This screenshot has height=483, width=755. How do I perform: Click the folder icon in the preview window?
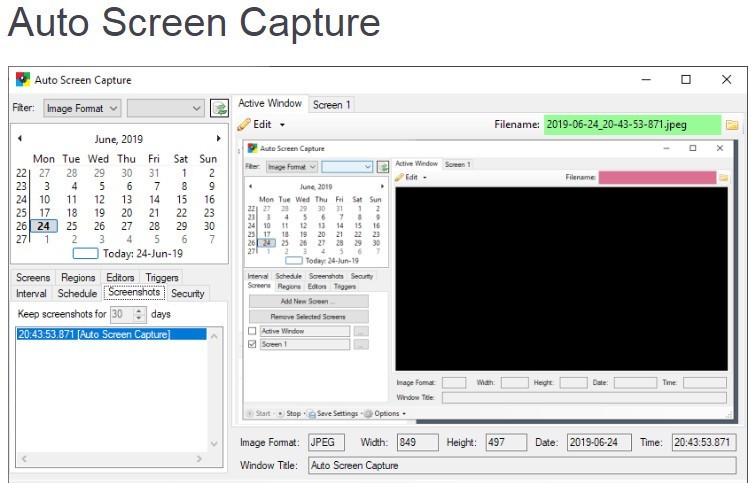point(723,177)
